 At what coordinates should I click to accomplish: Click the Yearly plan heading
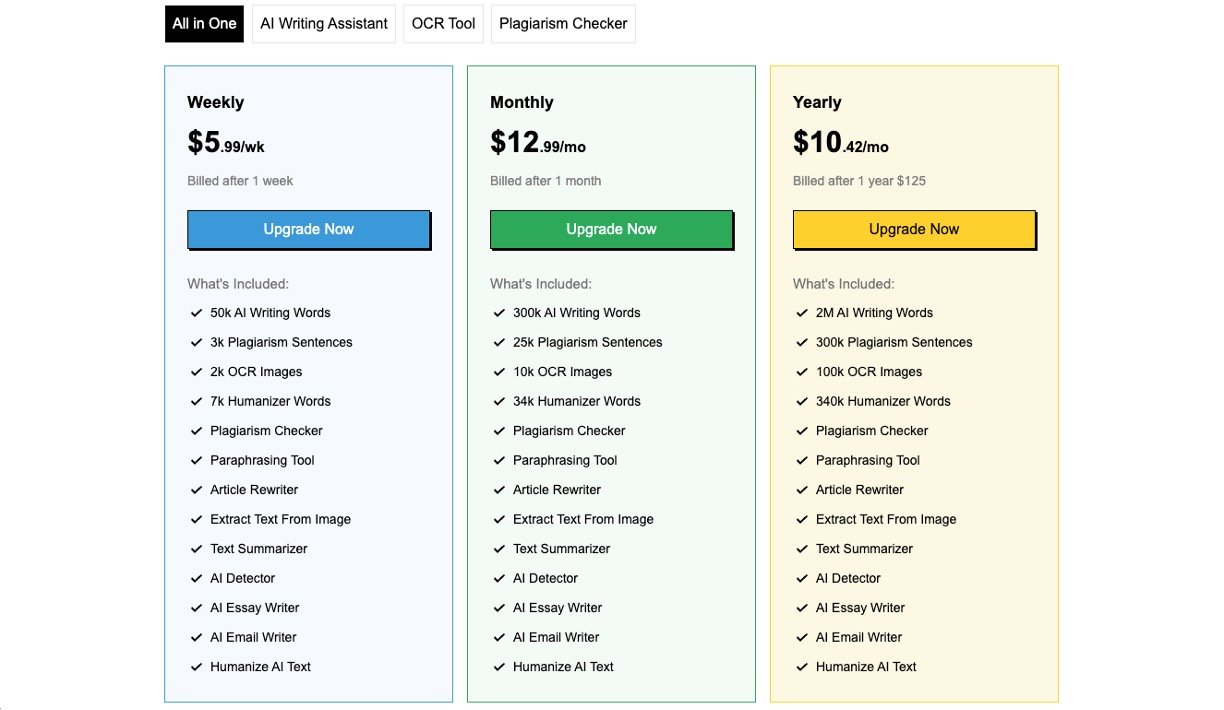pos(817,102)
